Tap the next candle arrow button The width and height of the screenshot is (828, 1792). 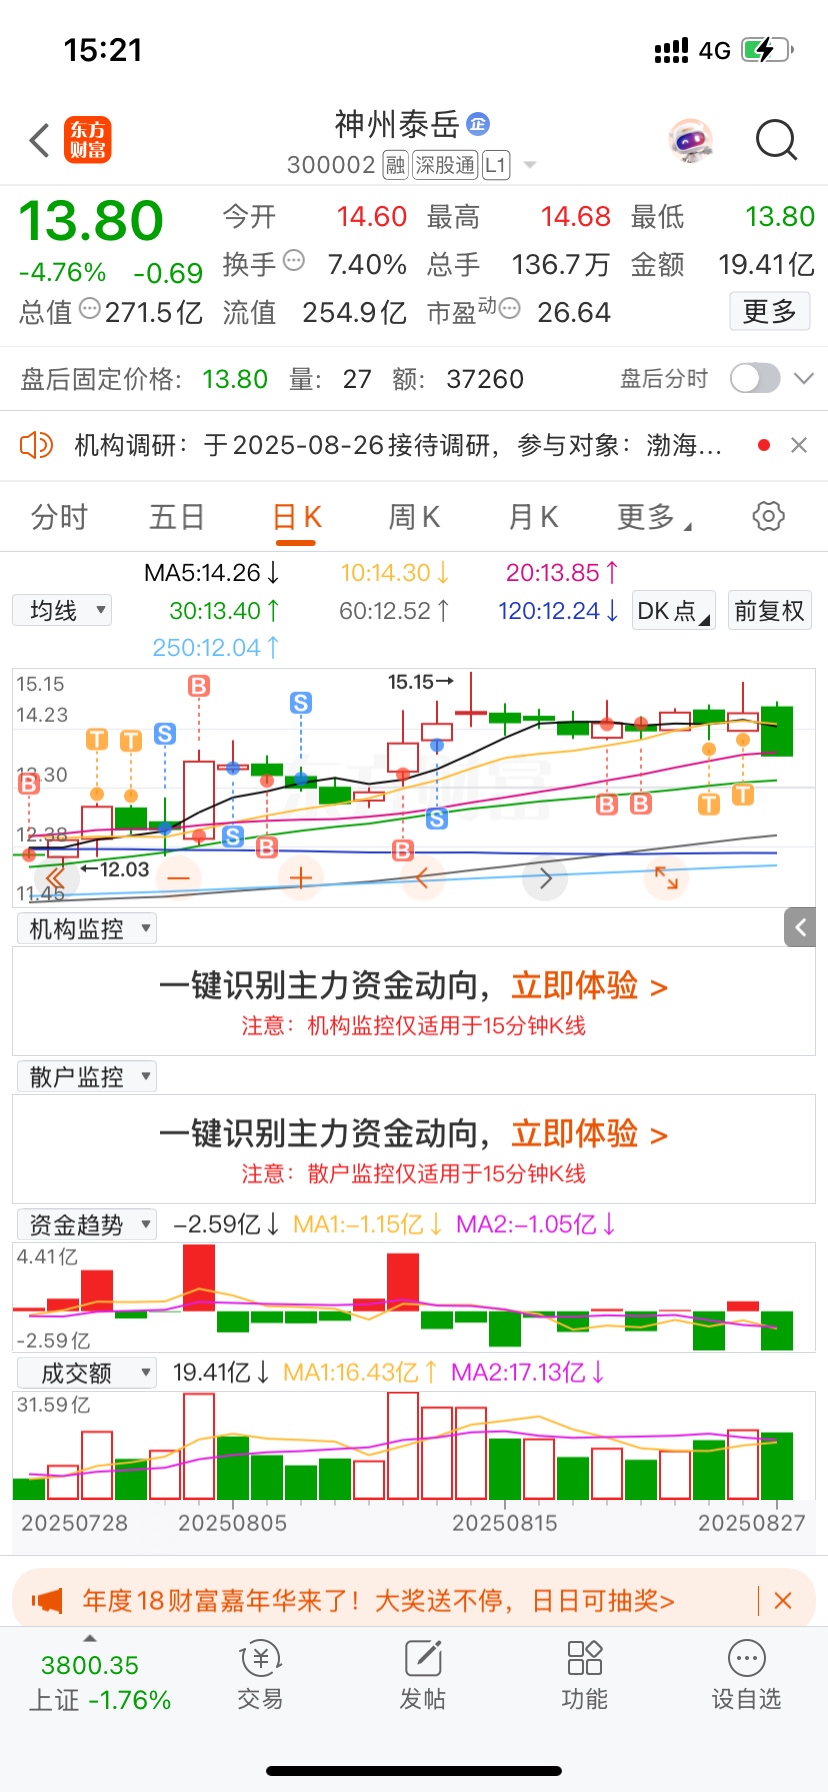[545, 879]
